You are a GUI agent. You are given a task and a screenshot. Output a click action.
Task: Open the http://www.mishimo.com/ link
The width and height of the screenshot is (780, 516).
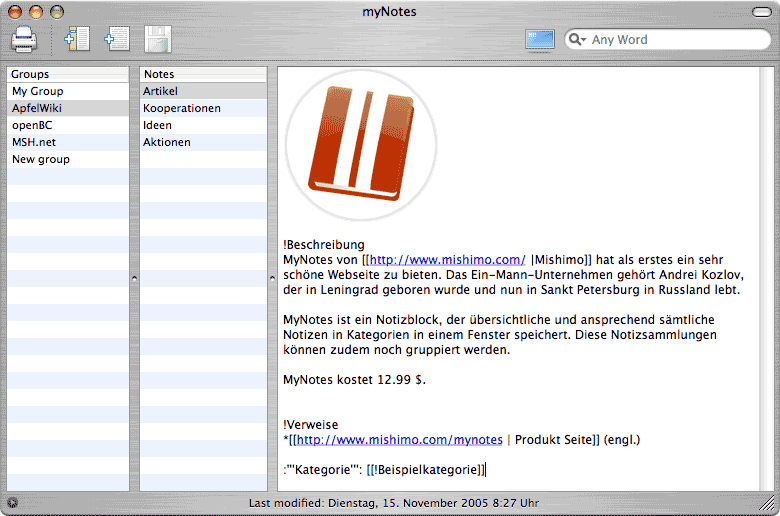click(x=447, y=259)
